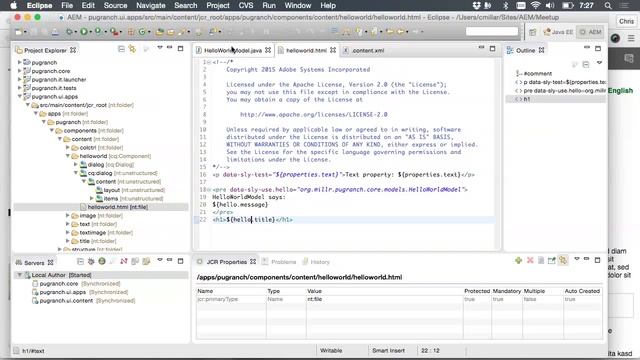Collapse the pugranch.ui.apps project
The width and height of the screenshot is (640, 360).
pos(19,97)
